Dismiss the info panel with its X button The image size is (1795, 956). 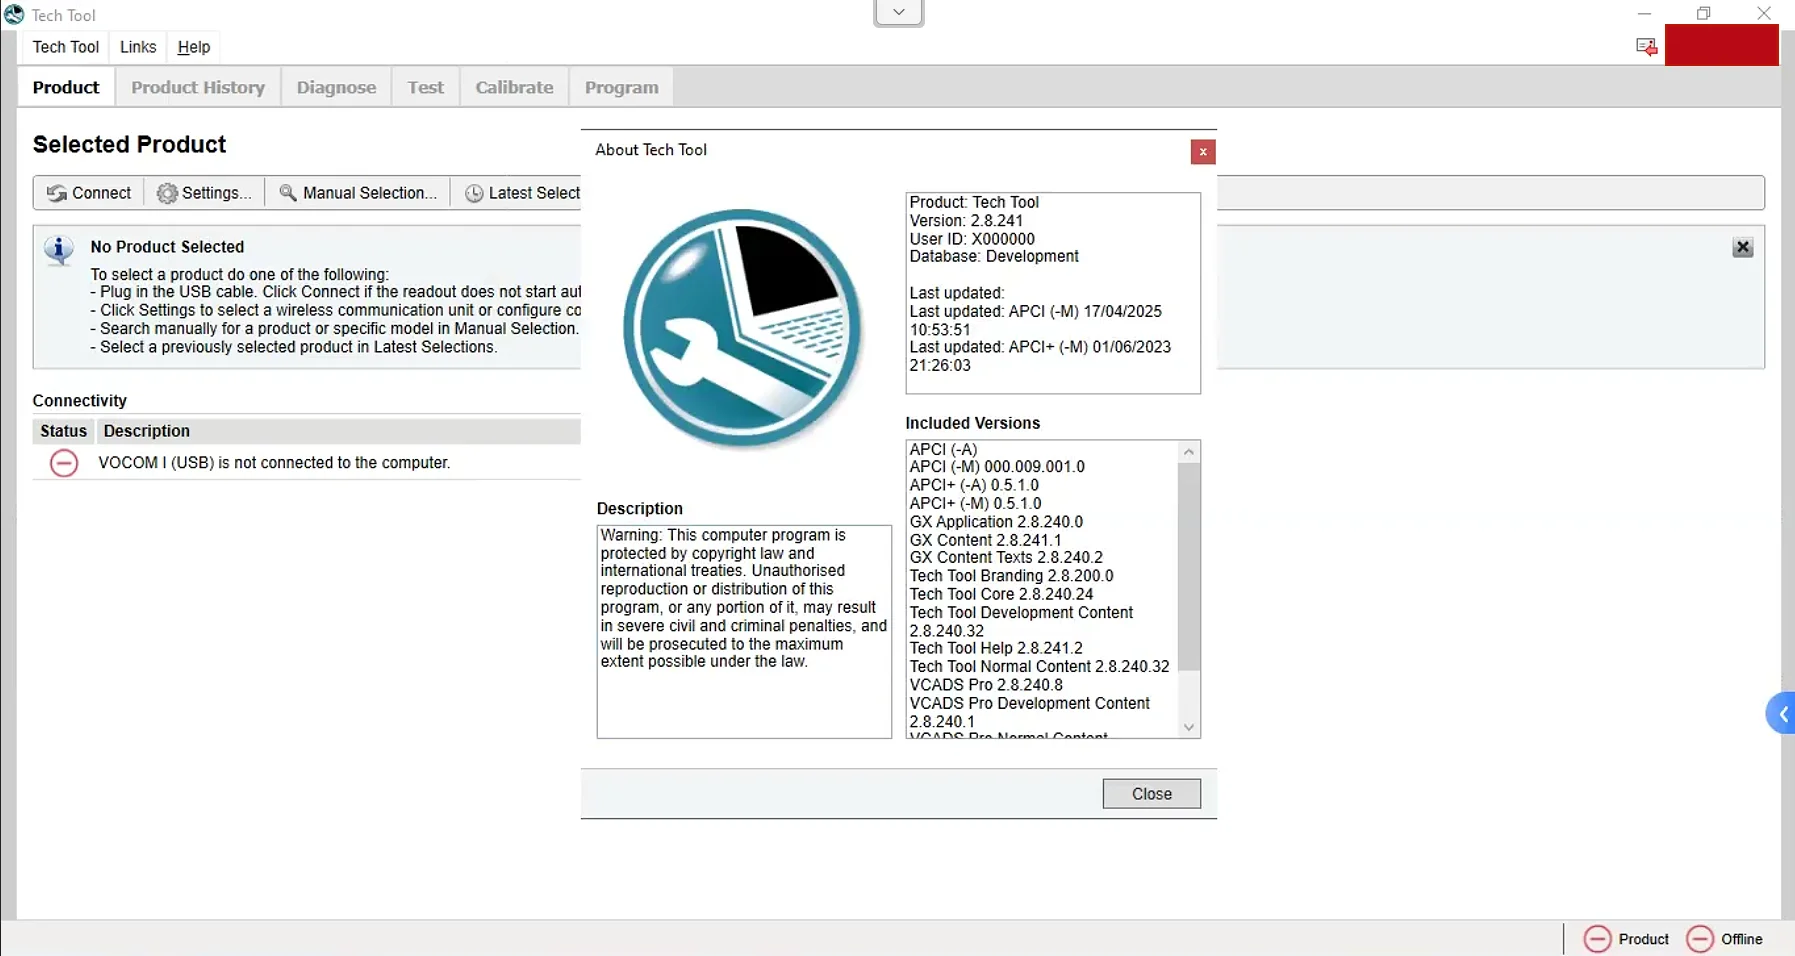coord(1743,247)
